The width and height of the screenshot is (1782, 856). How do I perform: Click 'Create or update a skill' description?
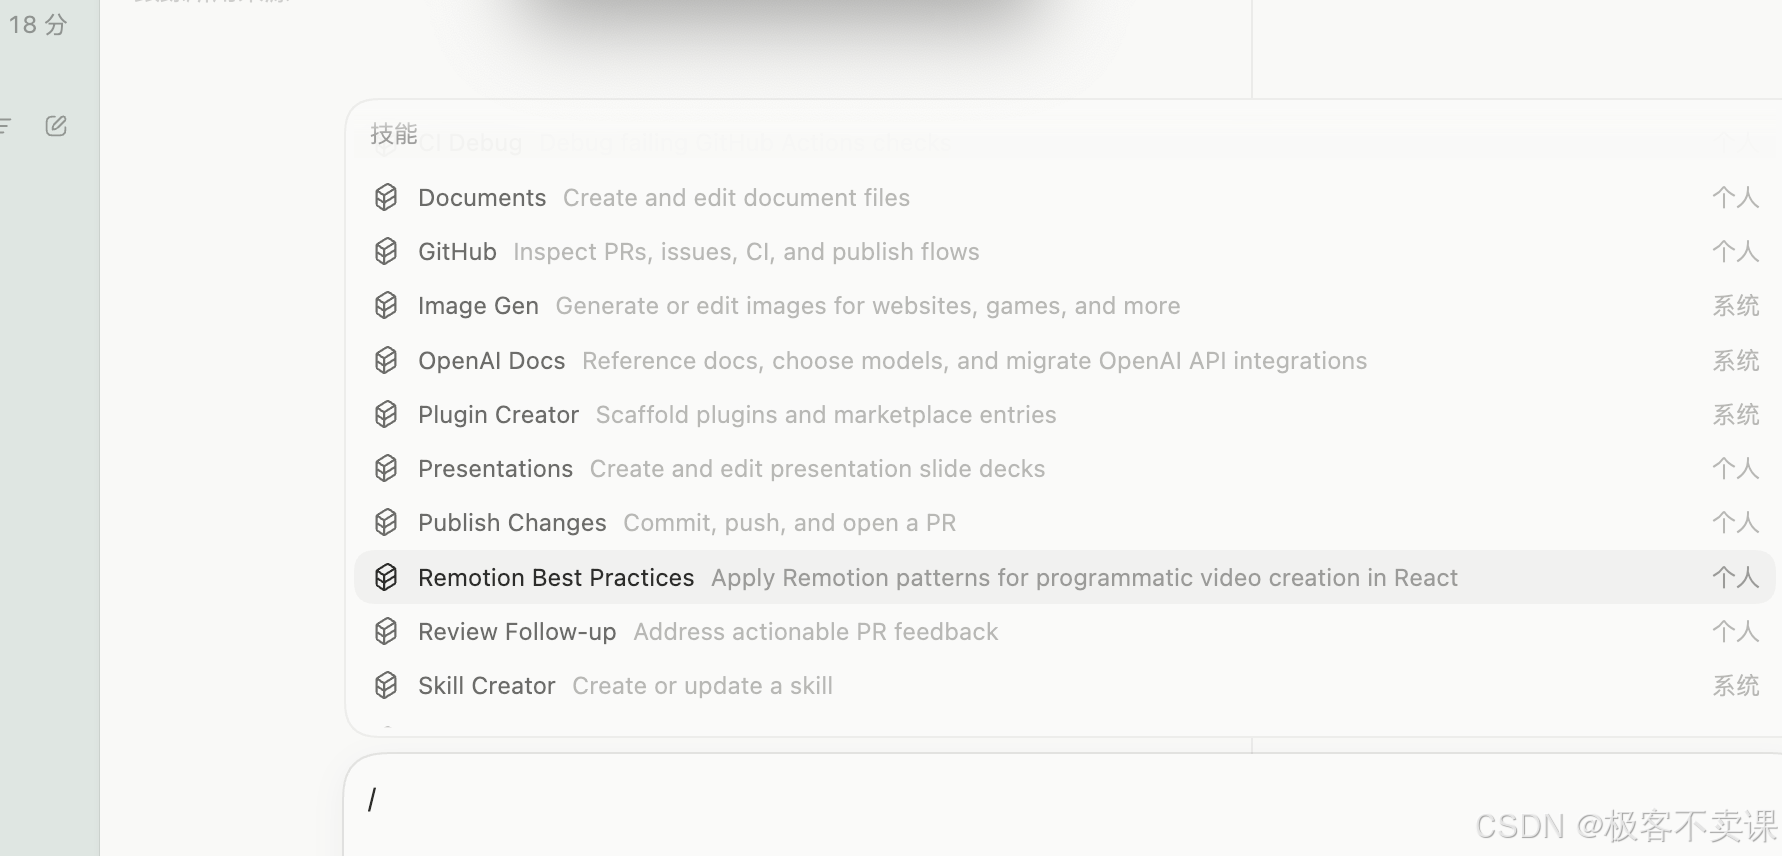pos(702,685)
